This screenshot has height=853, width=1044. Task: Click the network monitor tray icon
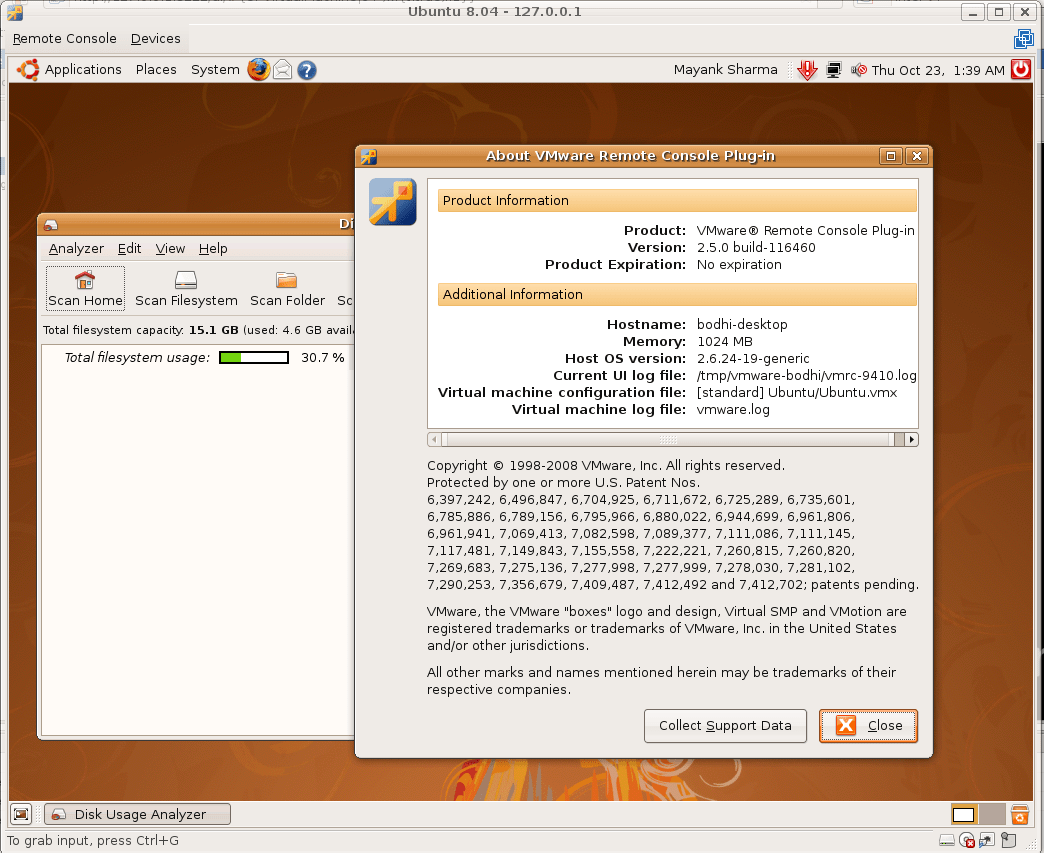(833, 70)
